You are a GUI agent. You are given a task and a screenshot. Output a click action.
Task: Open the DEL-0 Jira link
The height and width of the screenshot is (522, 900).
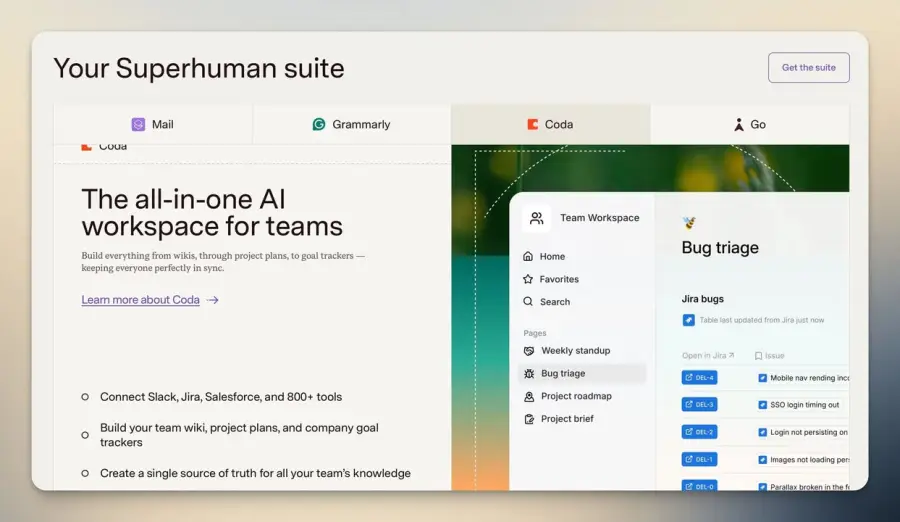coord(699,486)
